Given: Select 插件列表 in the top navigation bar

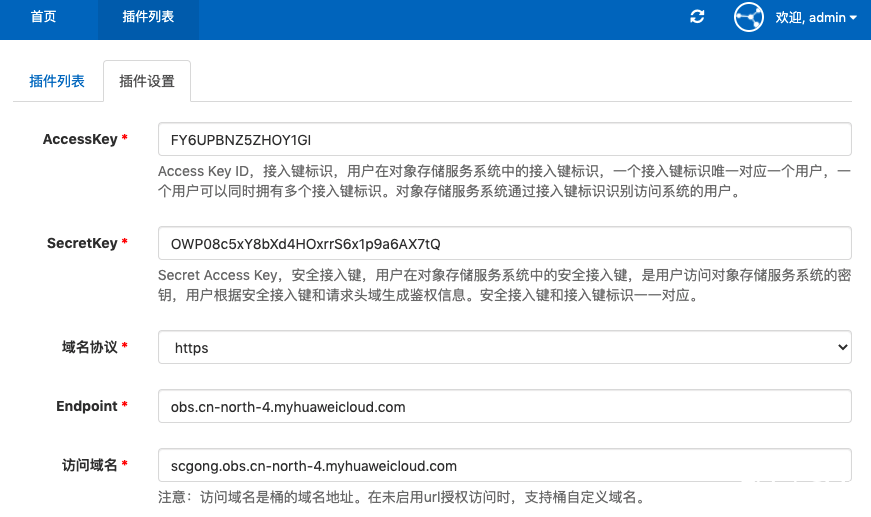Looking at the screenshot, I should pos(148,18).
